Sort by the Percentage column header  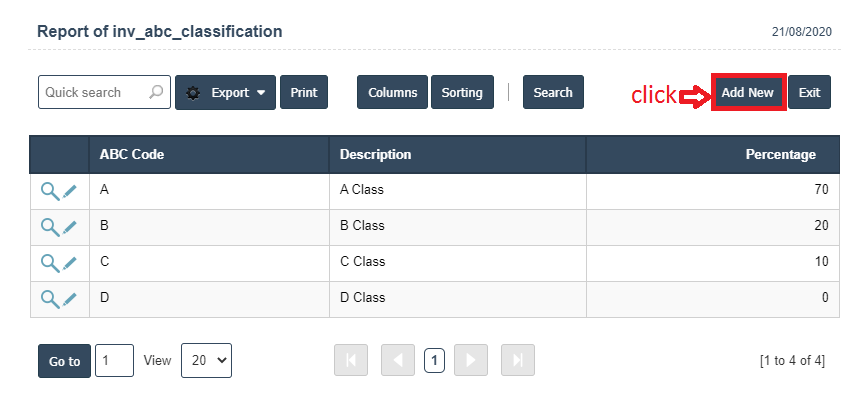(x=780, y=155)
